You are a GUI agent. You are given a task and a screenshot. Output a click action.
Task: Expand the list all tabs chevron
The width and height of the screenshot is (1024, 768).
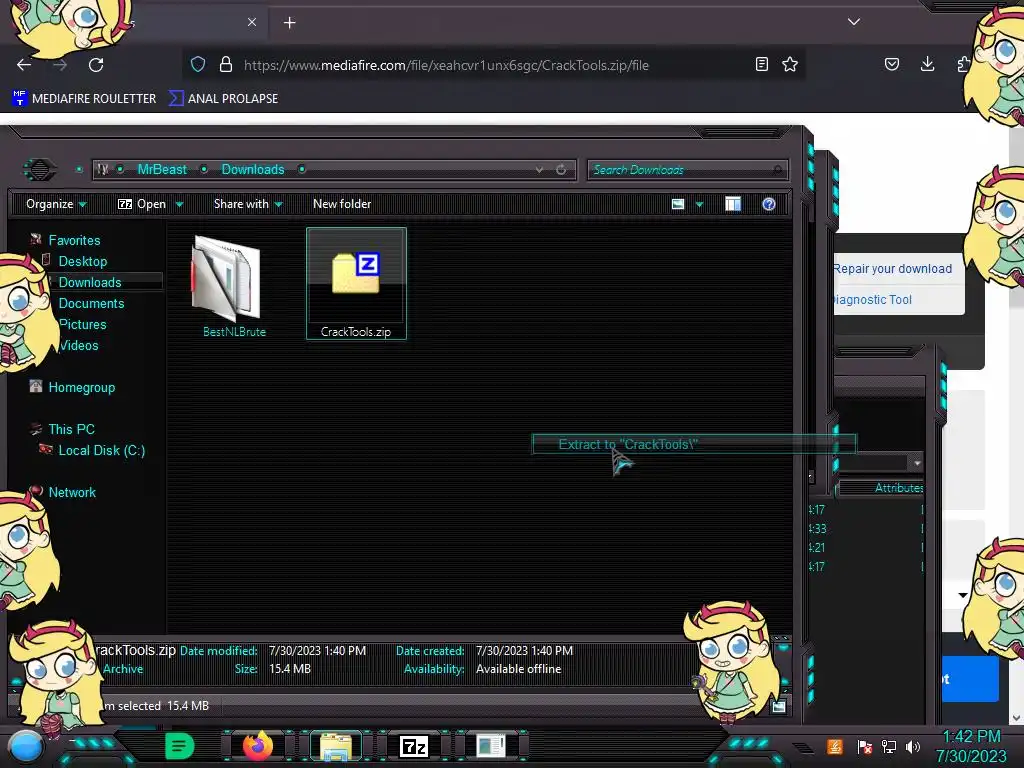point(854,22)
